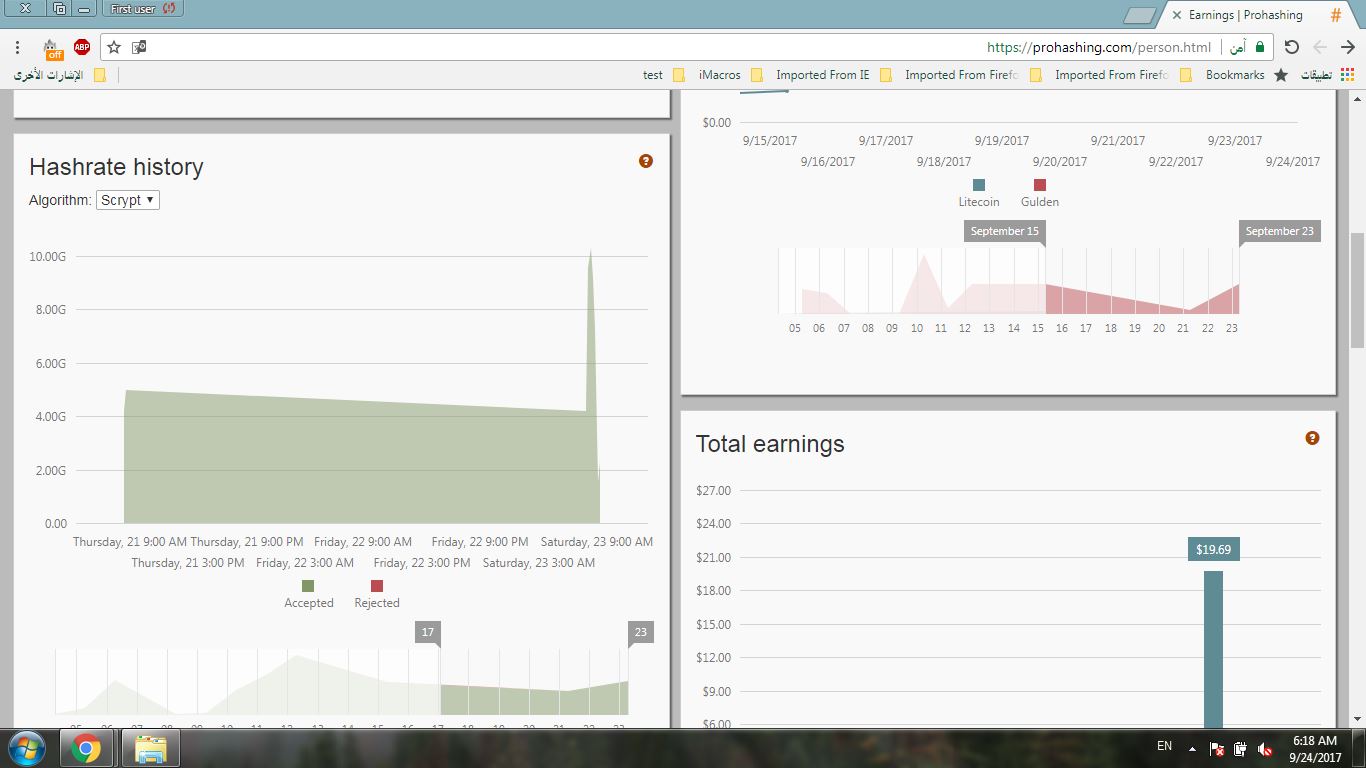
Task: Open the Chrome three-dot menu
Action: [18, 47]
